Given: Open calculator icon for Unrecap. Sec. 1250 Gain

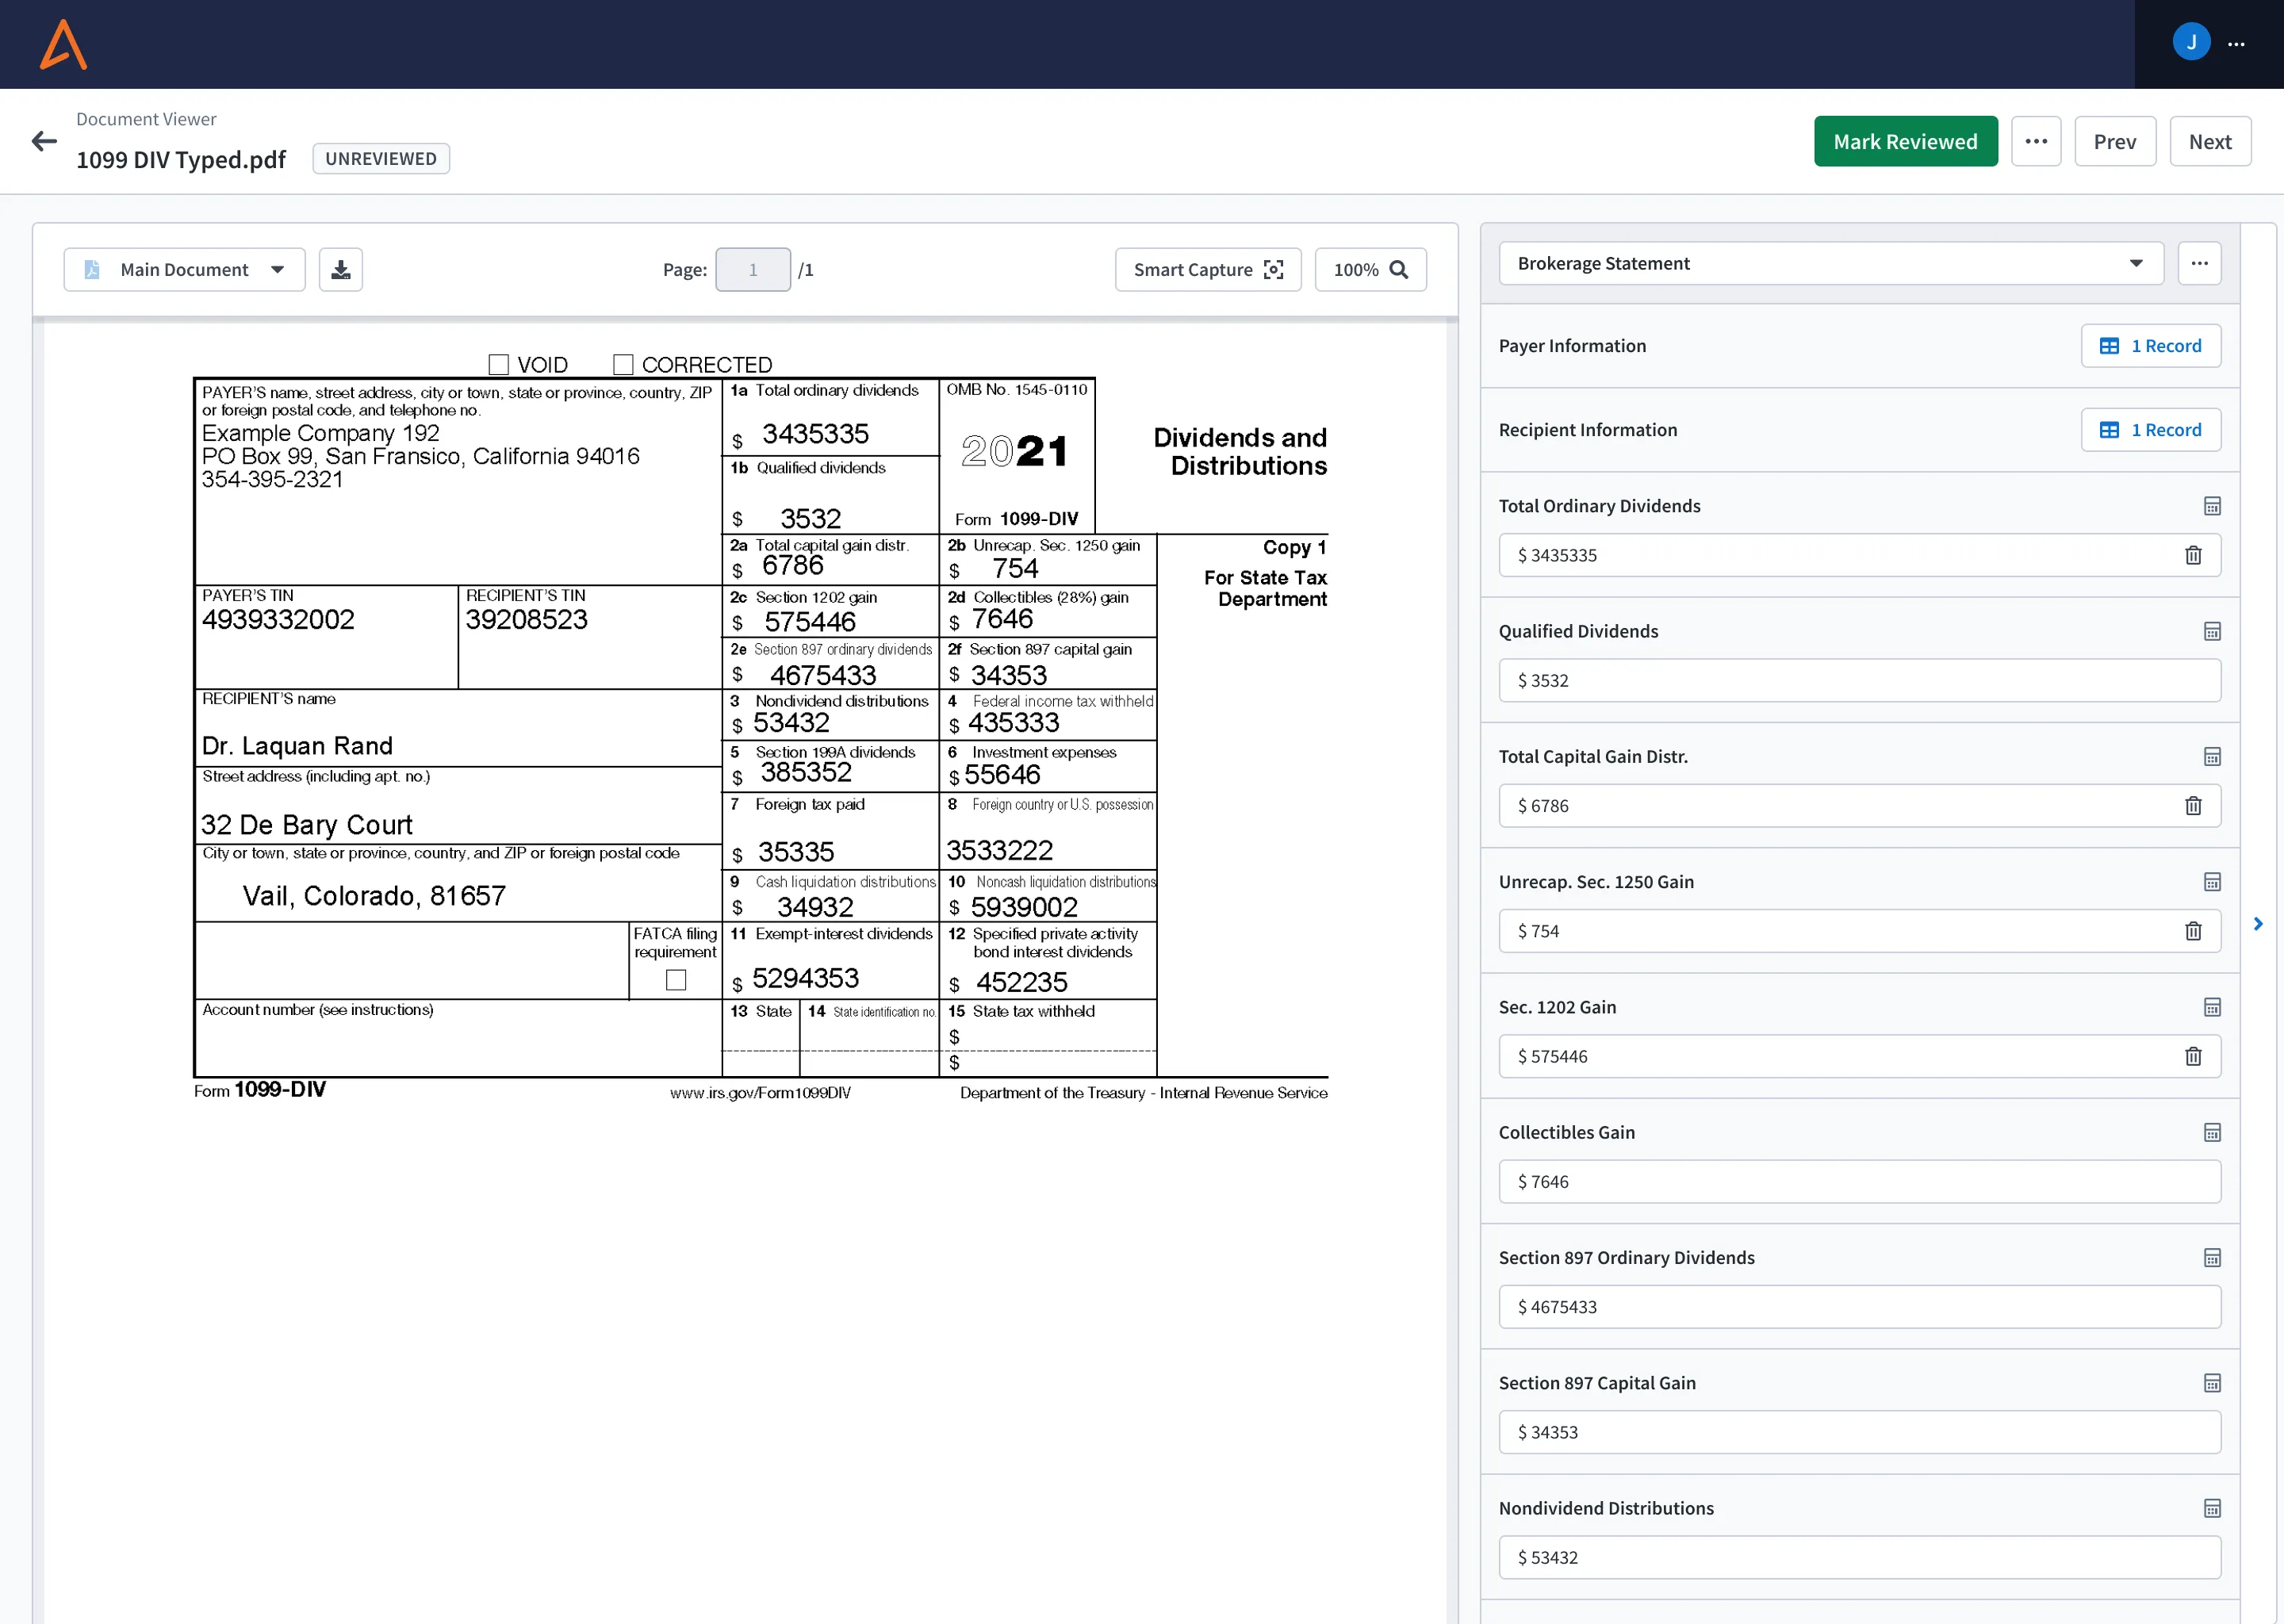Looking at the screenshot, I should 2212,882.
